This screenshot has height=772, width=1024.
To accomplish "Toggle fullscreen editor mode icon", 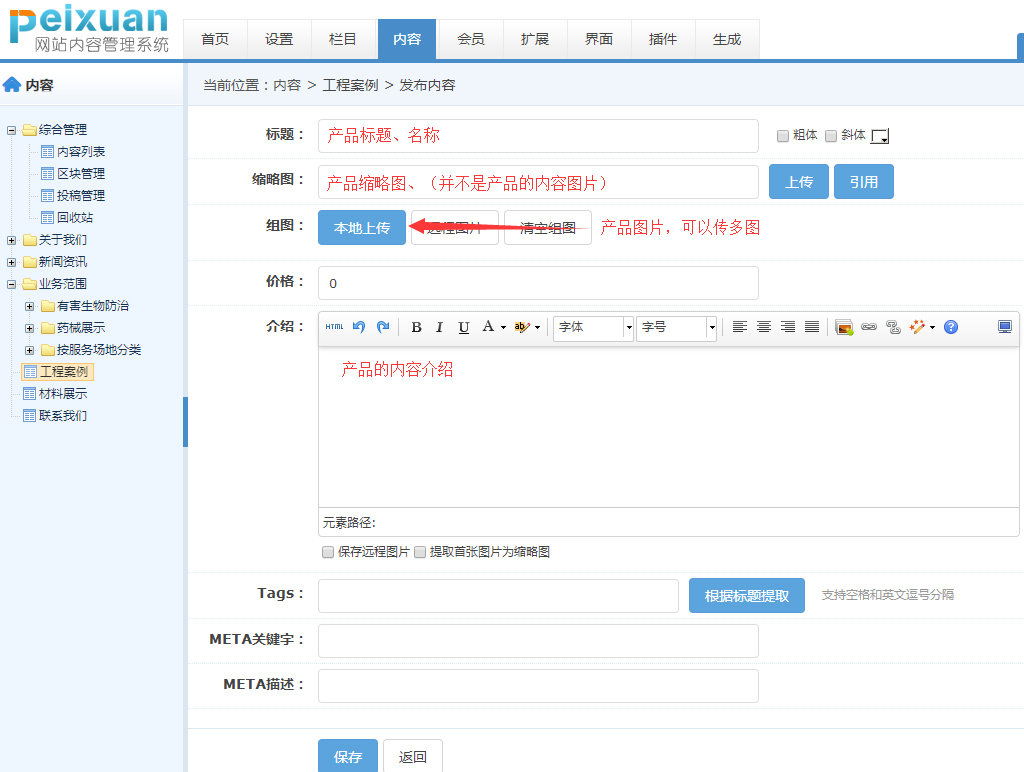I will (1005, 327).
